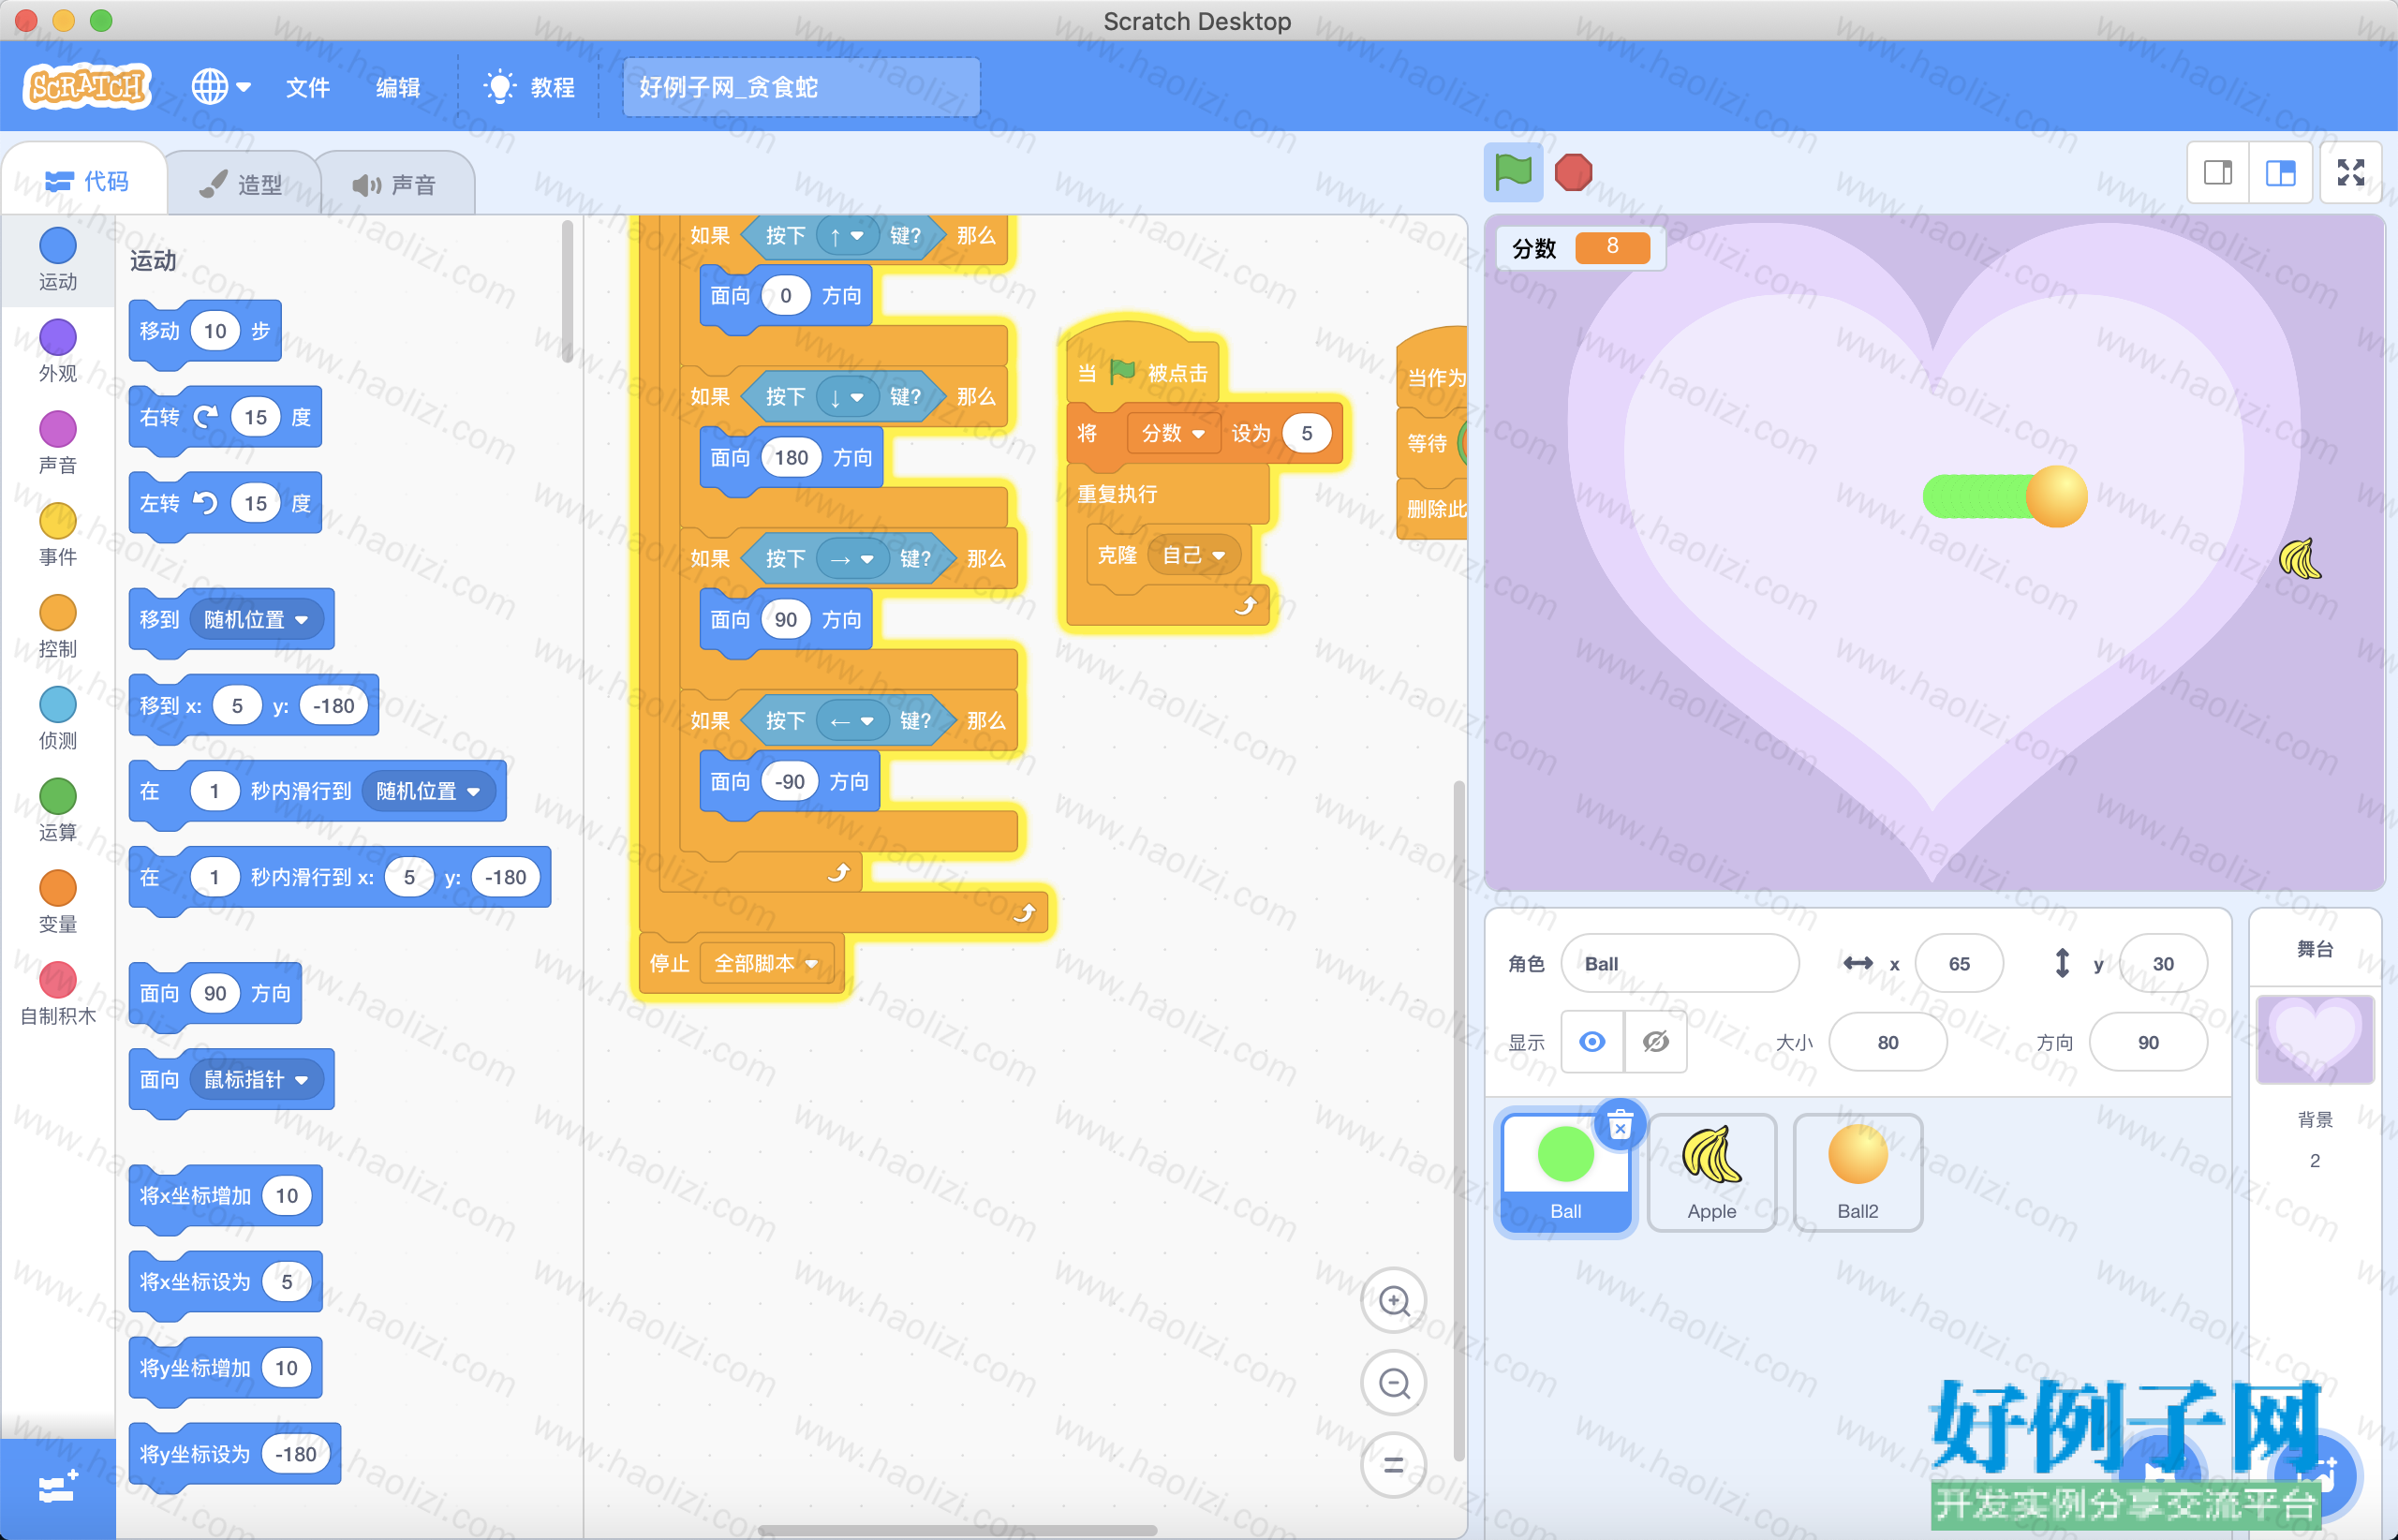Switch to the 声音 sounds tab
The height and width of the screenshot is (1540, 2398).
(x=394, y=184)
